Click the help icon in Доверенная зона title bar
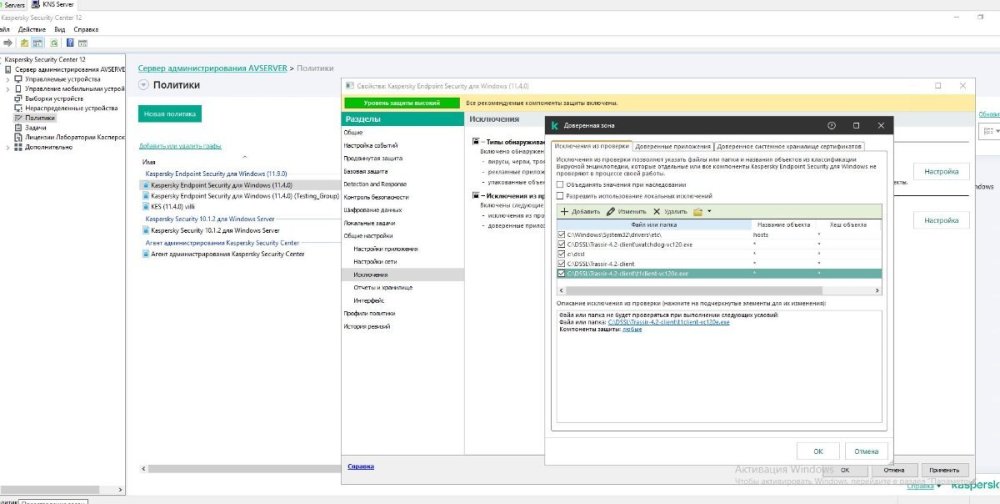 coord(831,126)
